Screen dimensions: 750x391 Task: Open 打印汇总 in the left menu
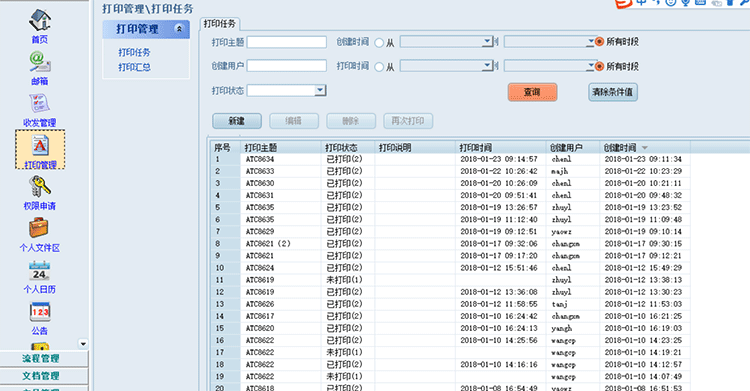(134, 67)
